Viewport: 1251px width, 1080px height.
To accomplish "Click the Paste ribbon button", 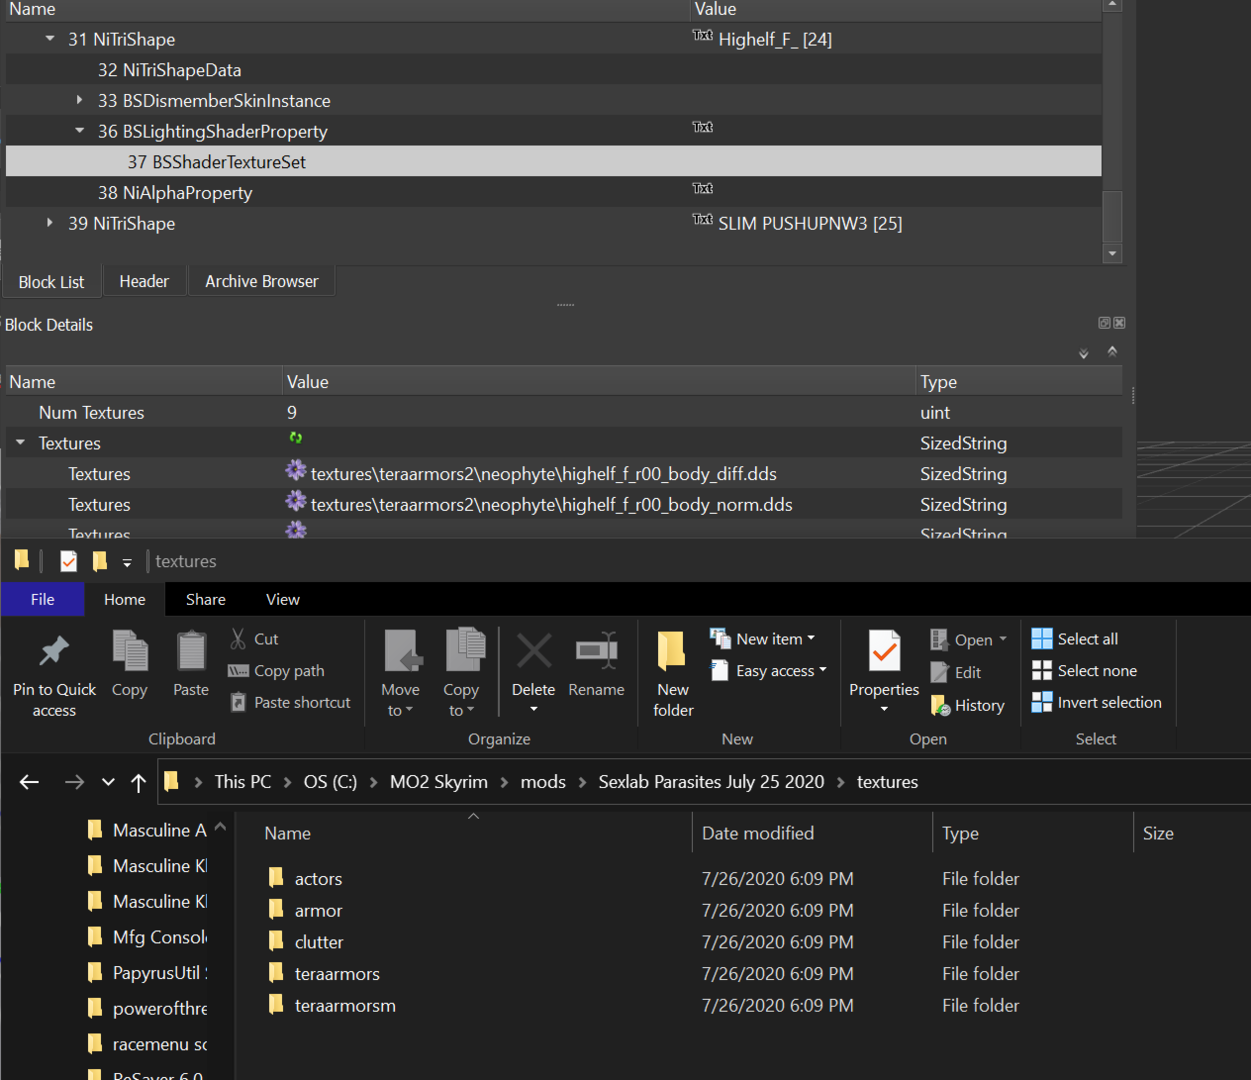I will point(191,665).
